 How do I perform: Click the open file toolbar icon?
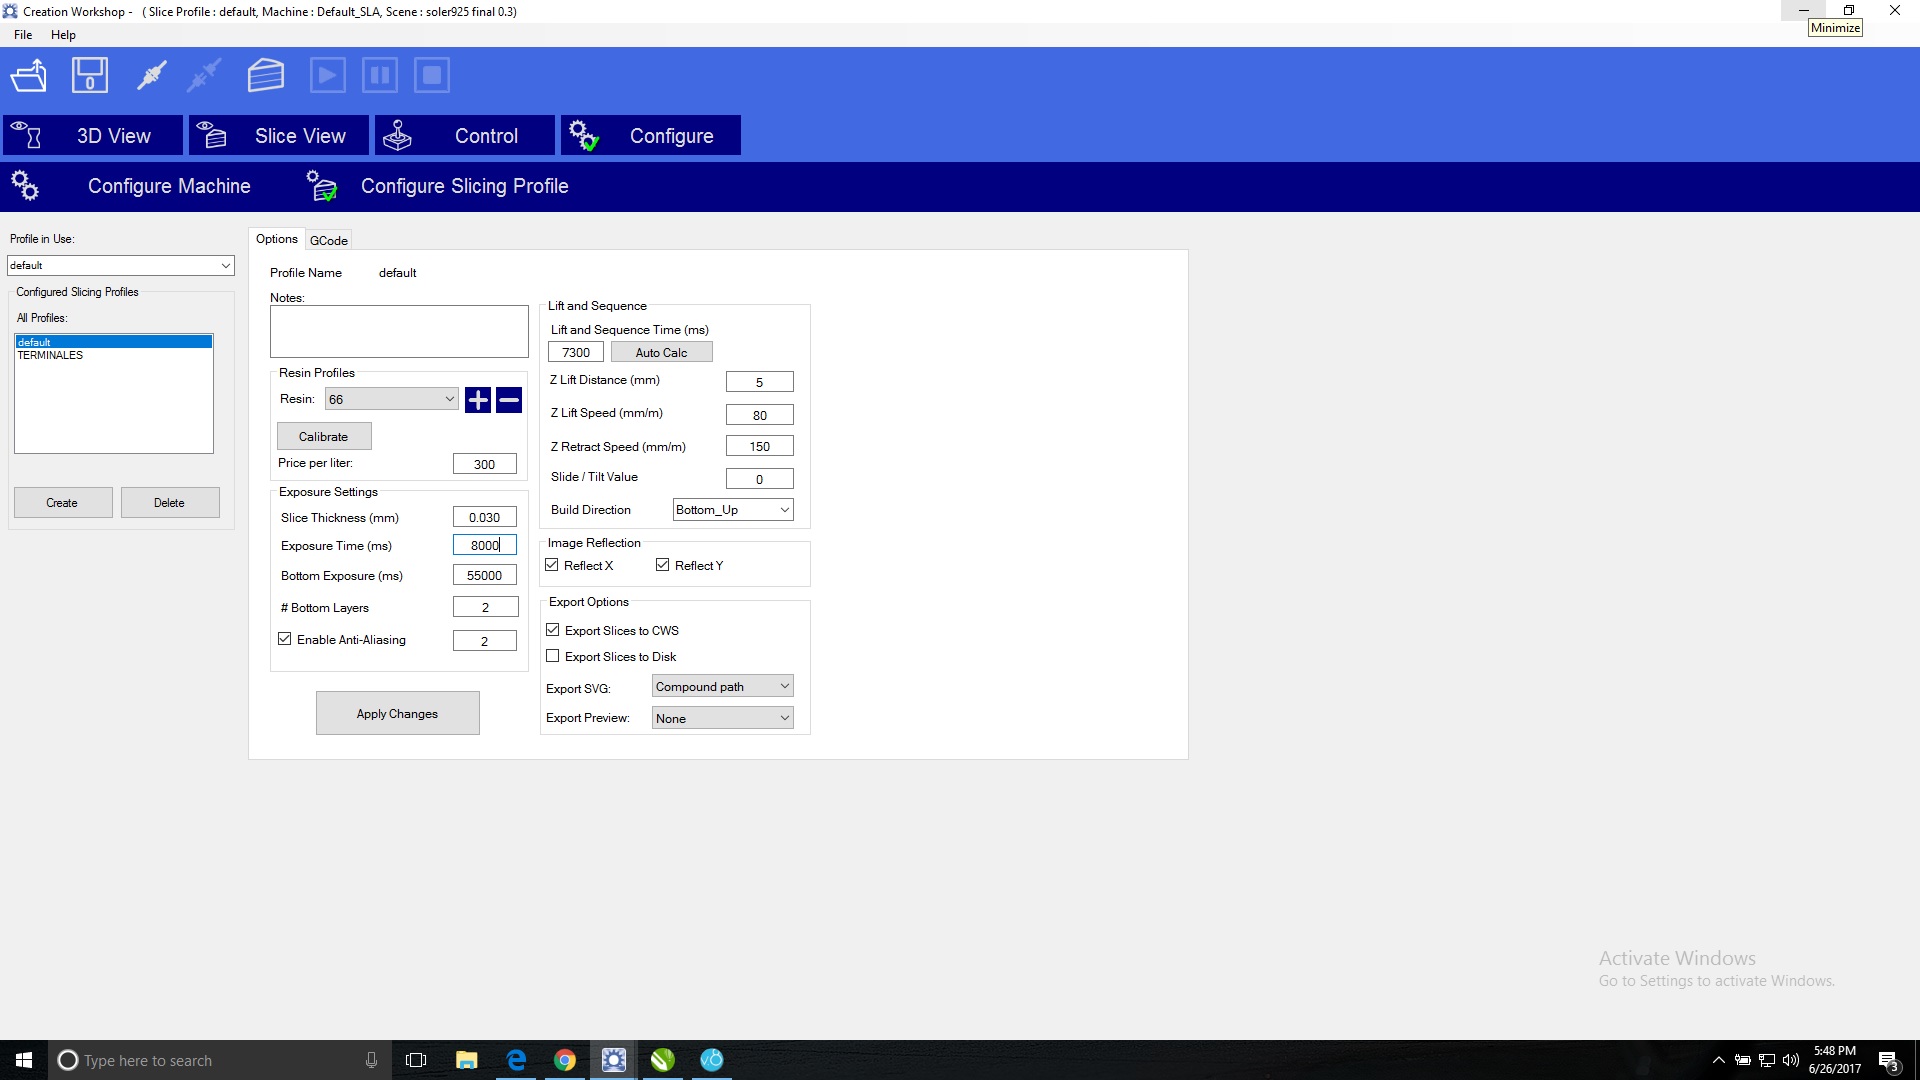tap(29, 76)
